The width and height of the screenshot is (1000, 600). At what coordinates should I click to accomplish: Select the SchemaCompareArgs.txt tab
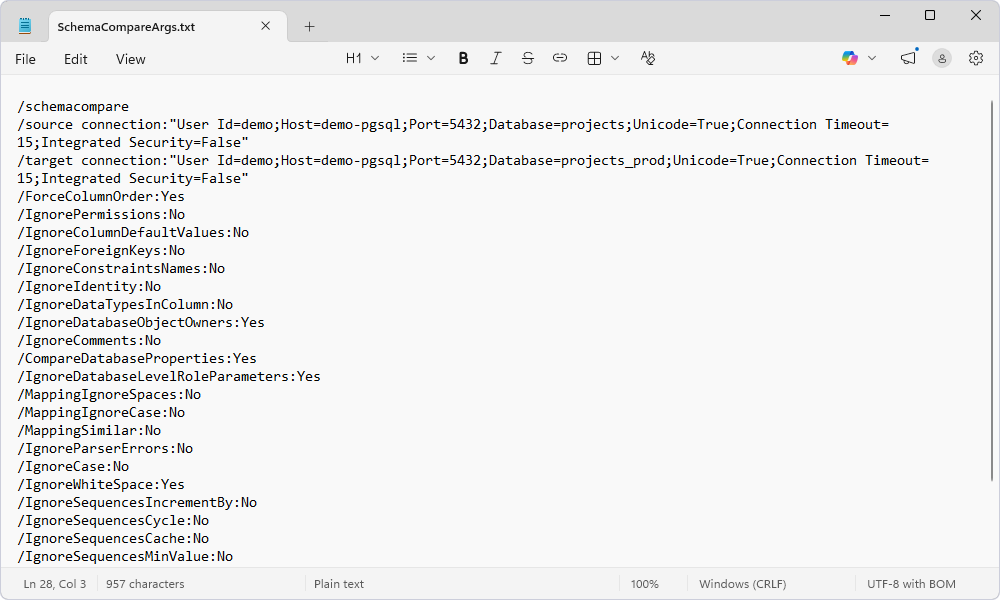[167, 26]
